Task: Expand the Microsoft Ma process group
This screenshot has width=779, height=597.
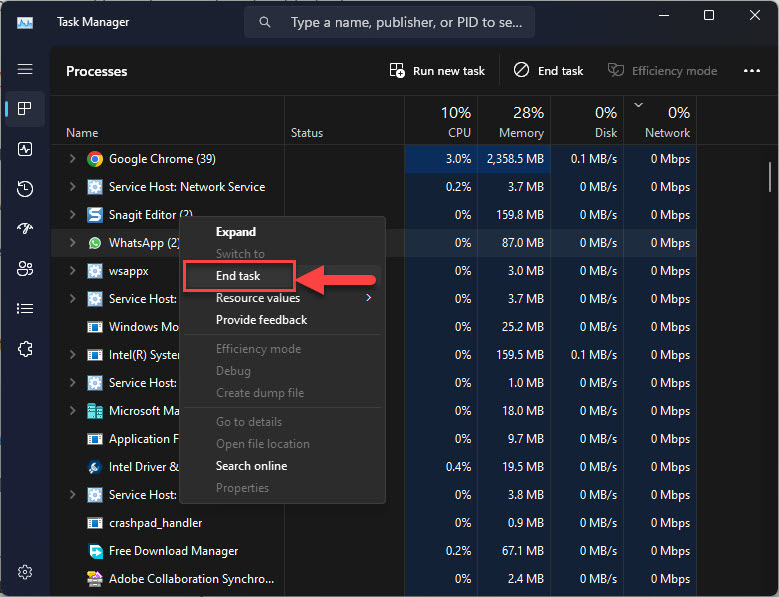Action: 73,411
